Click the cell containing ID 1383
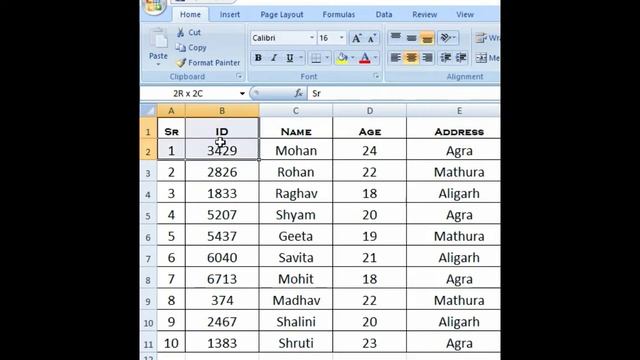Screen dimensions: 640x360 click(222, 343)
